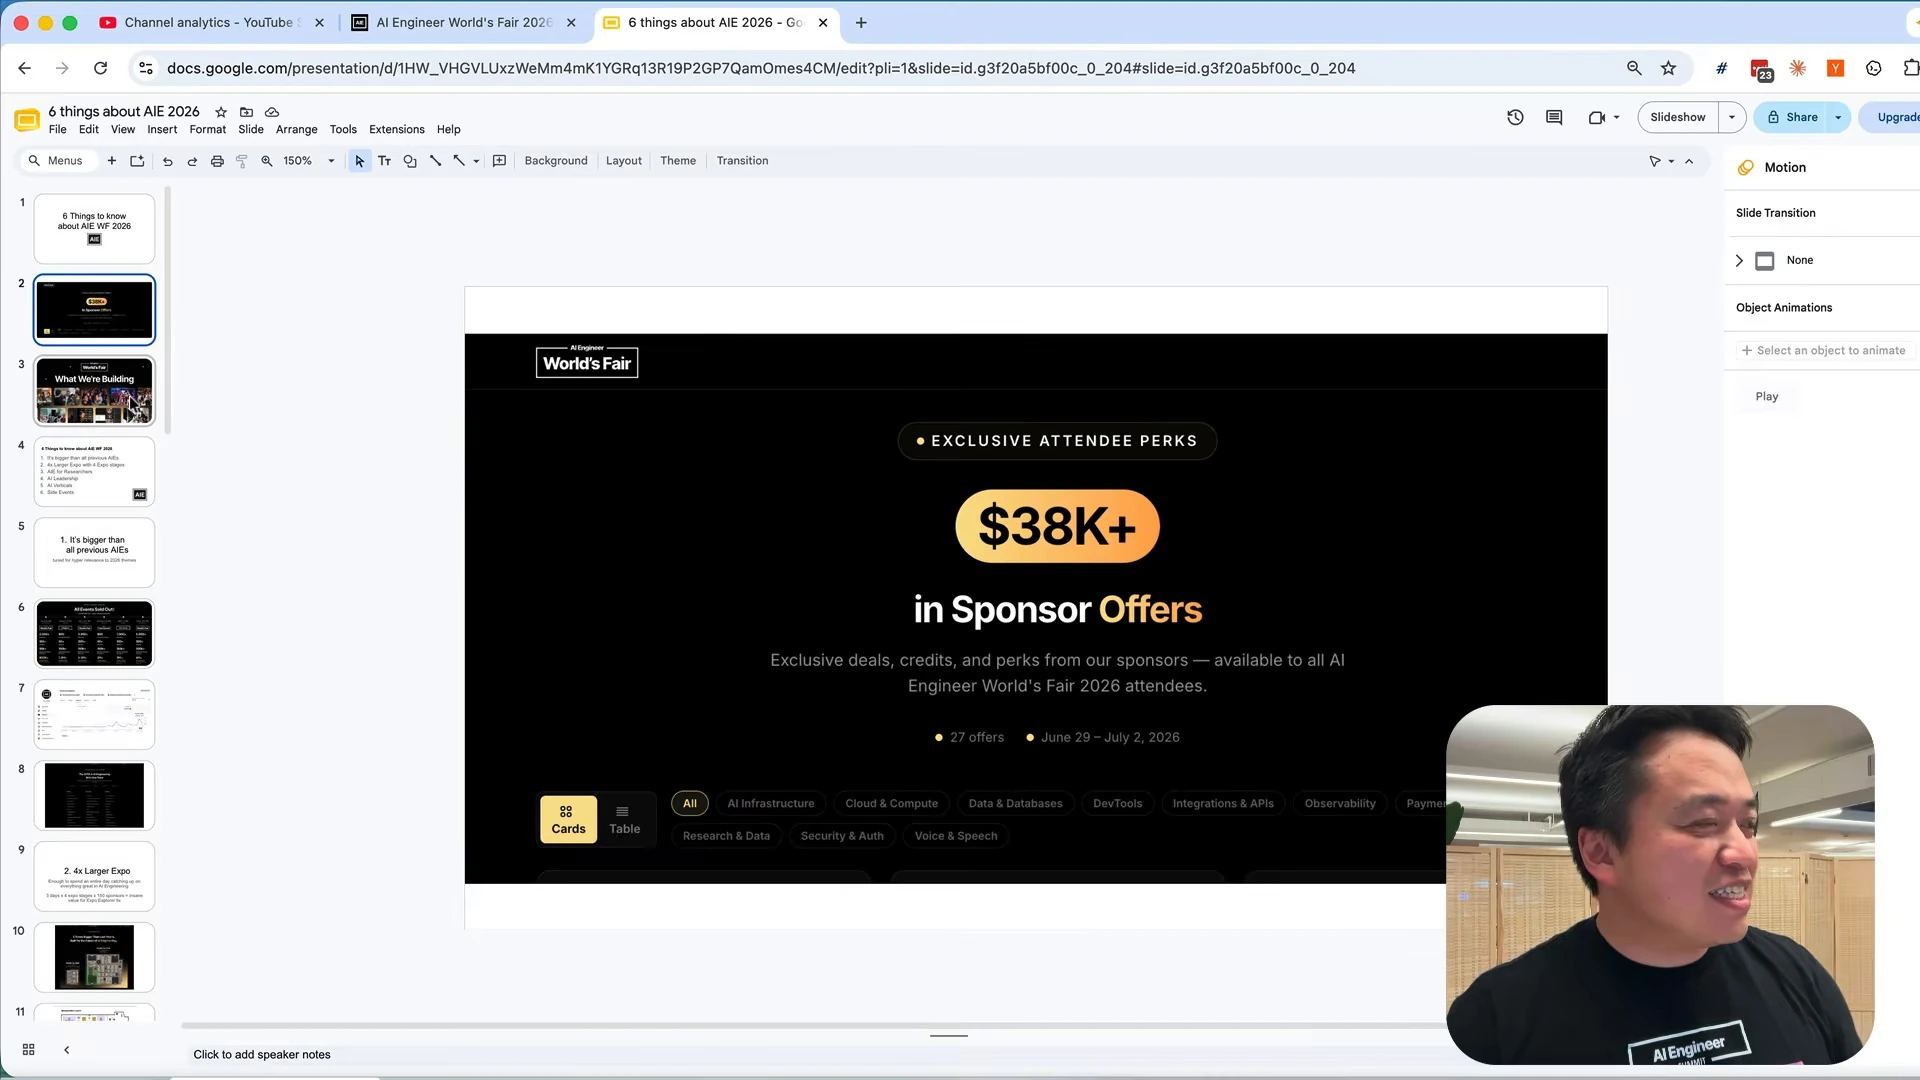
Task: Open the Insert menu
Action: pos(162,130)
